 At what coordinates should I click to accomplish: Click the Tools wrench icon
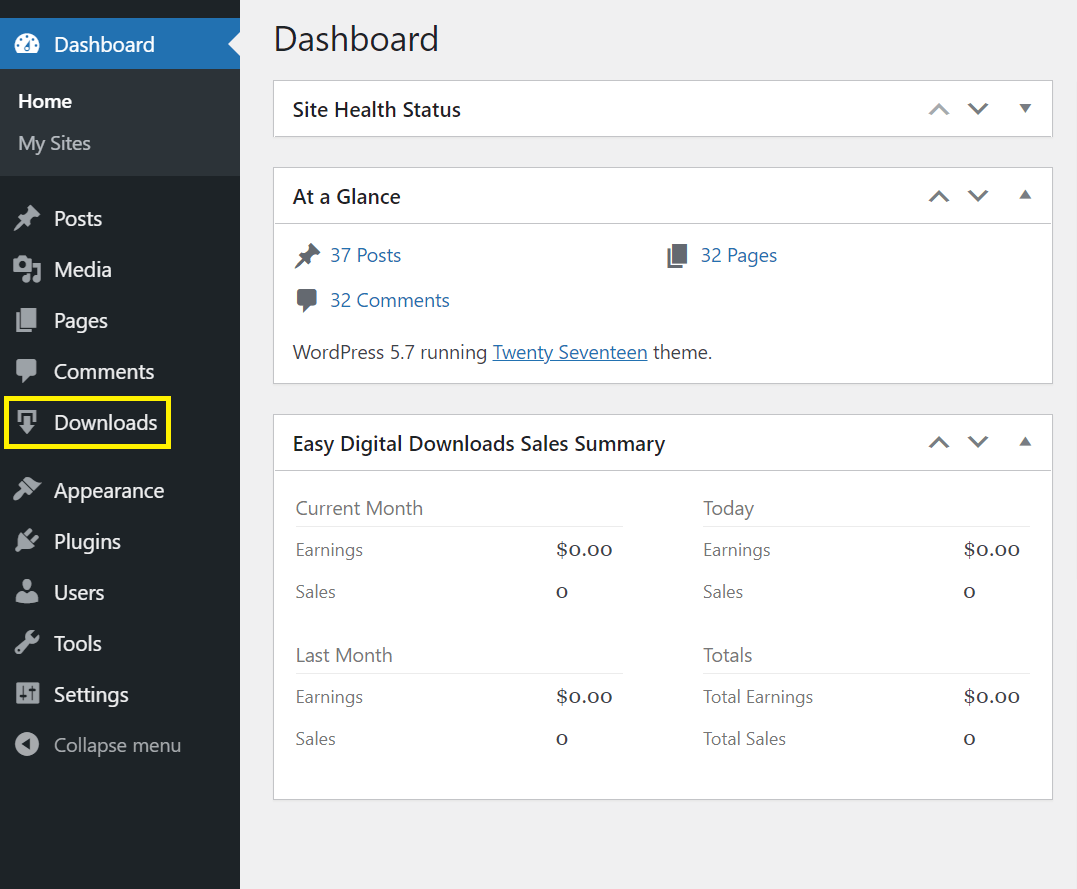[x=27, y=643]
